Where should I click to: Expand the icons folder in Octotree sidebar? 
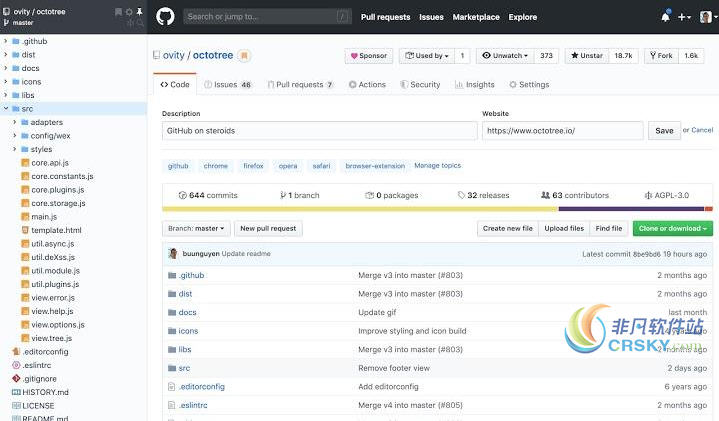pyautogui.click(x=6, y=82)
